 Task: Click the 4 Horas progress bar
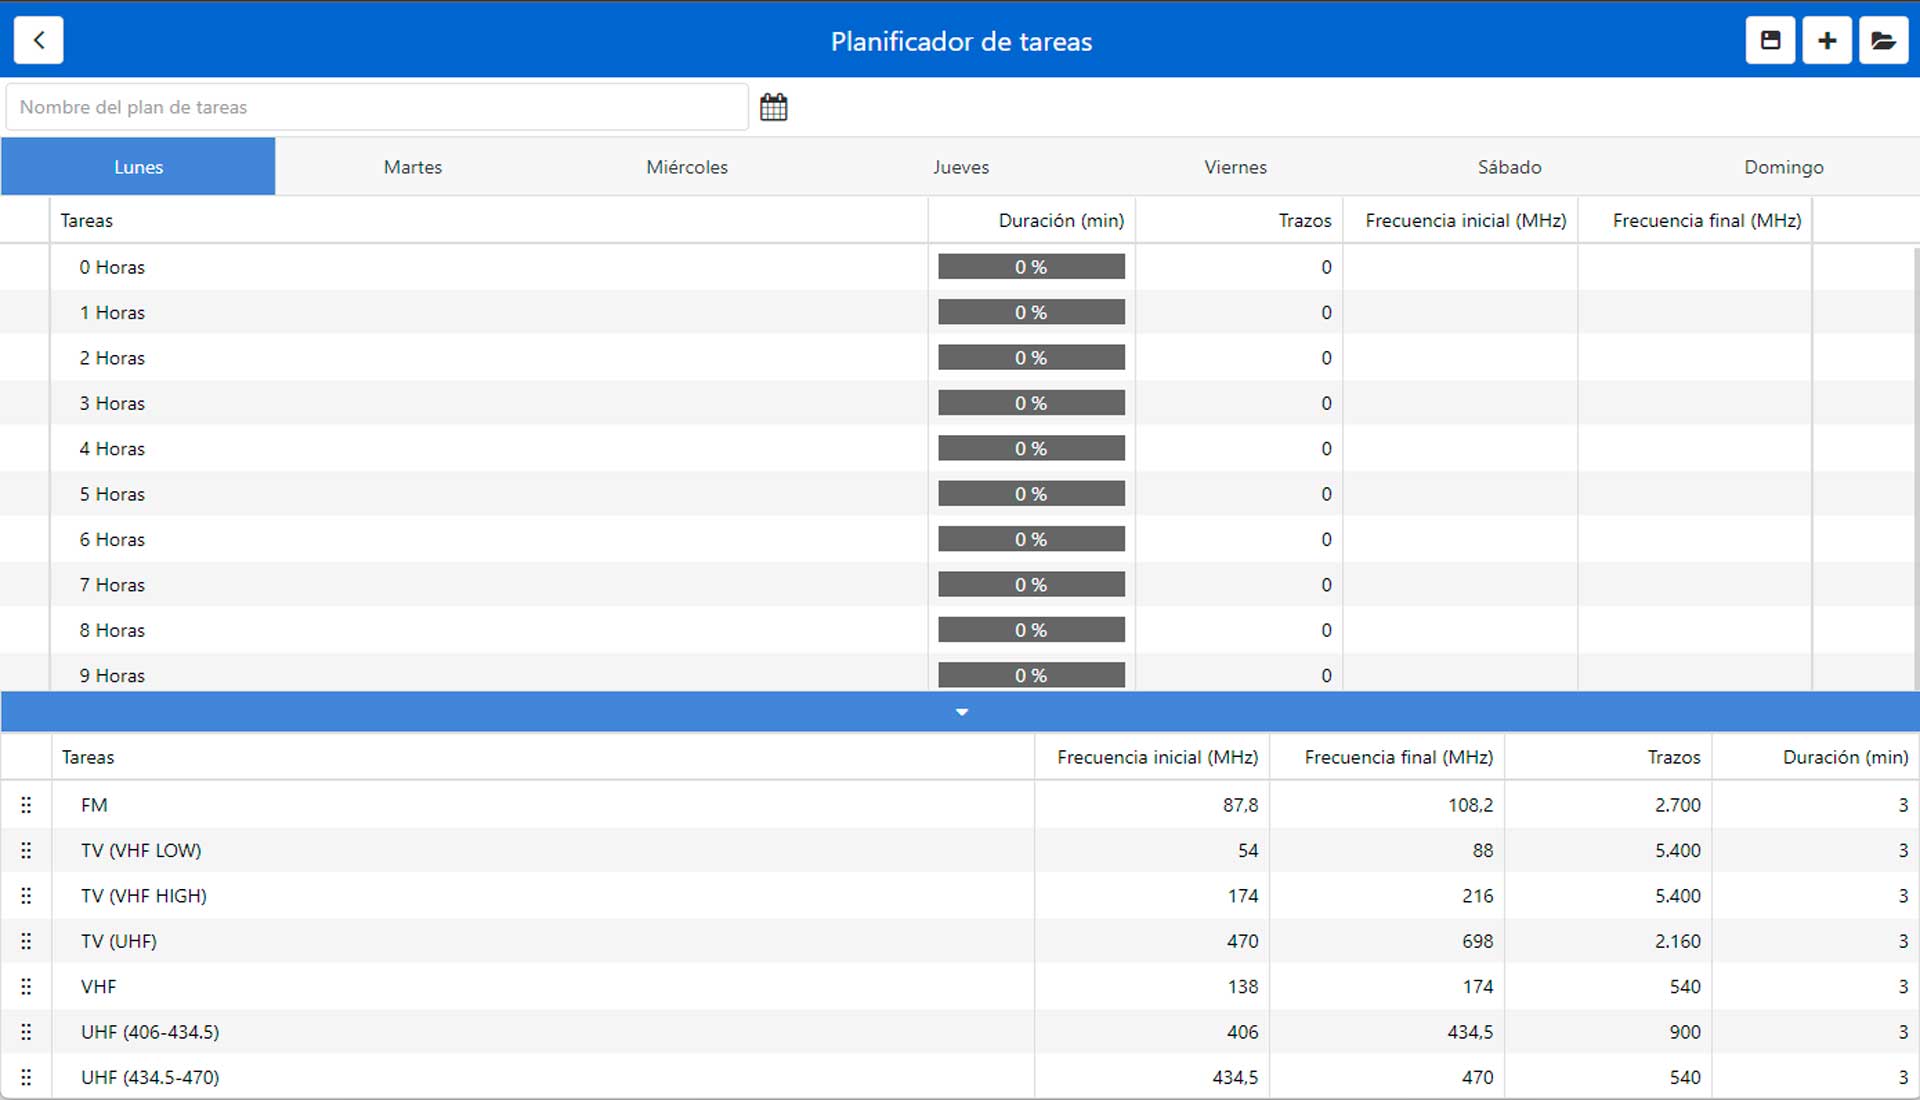coord(1031,449)
